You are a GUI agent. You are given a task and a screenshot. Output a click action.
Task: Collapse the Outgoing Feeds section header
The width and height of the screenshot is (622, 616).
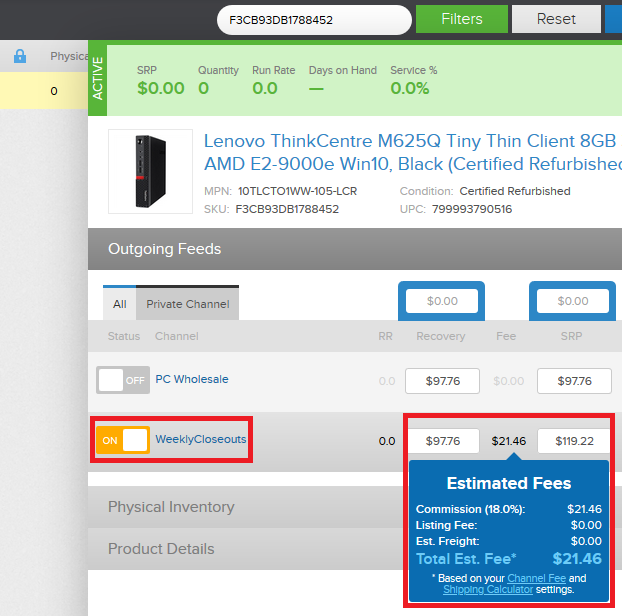click(355, 249)
